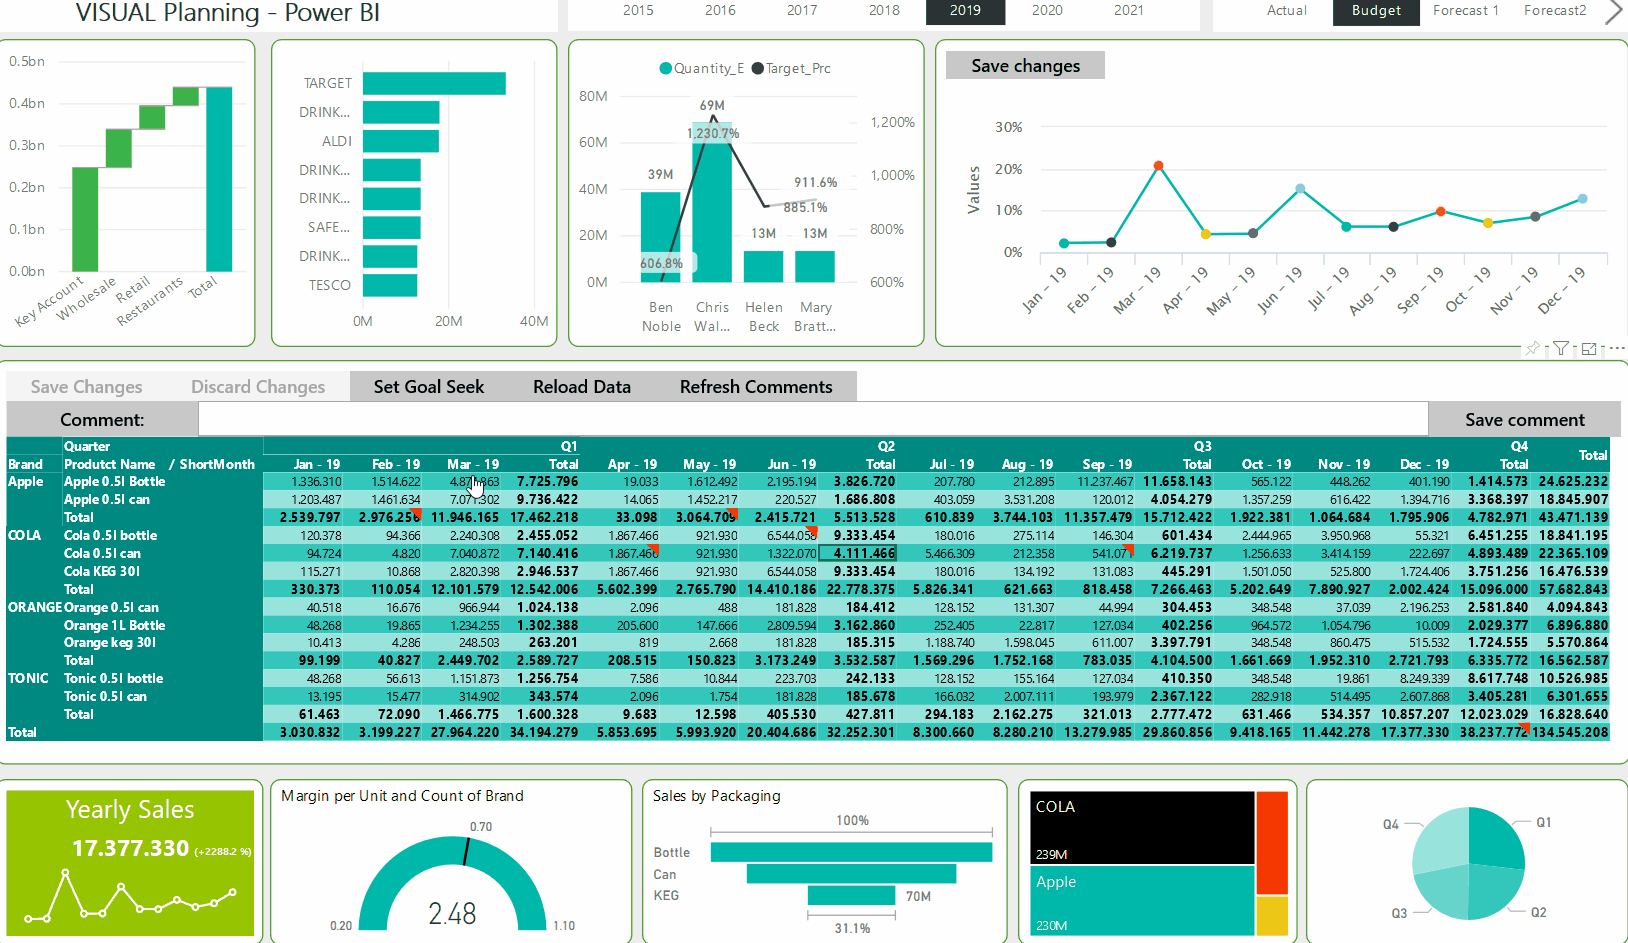Switch scenario slicer to Actual

1286,11
